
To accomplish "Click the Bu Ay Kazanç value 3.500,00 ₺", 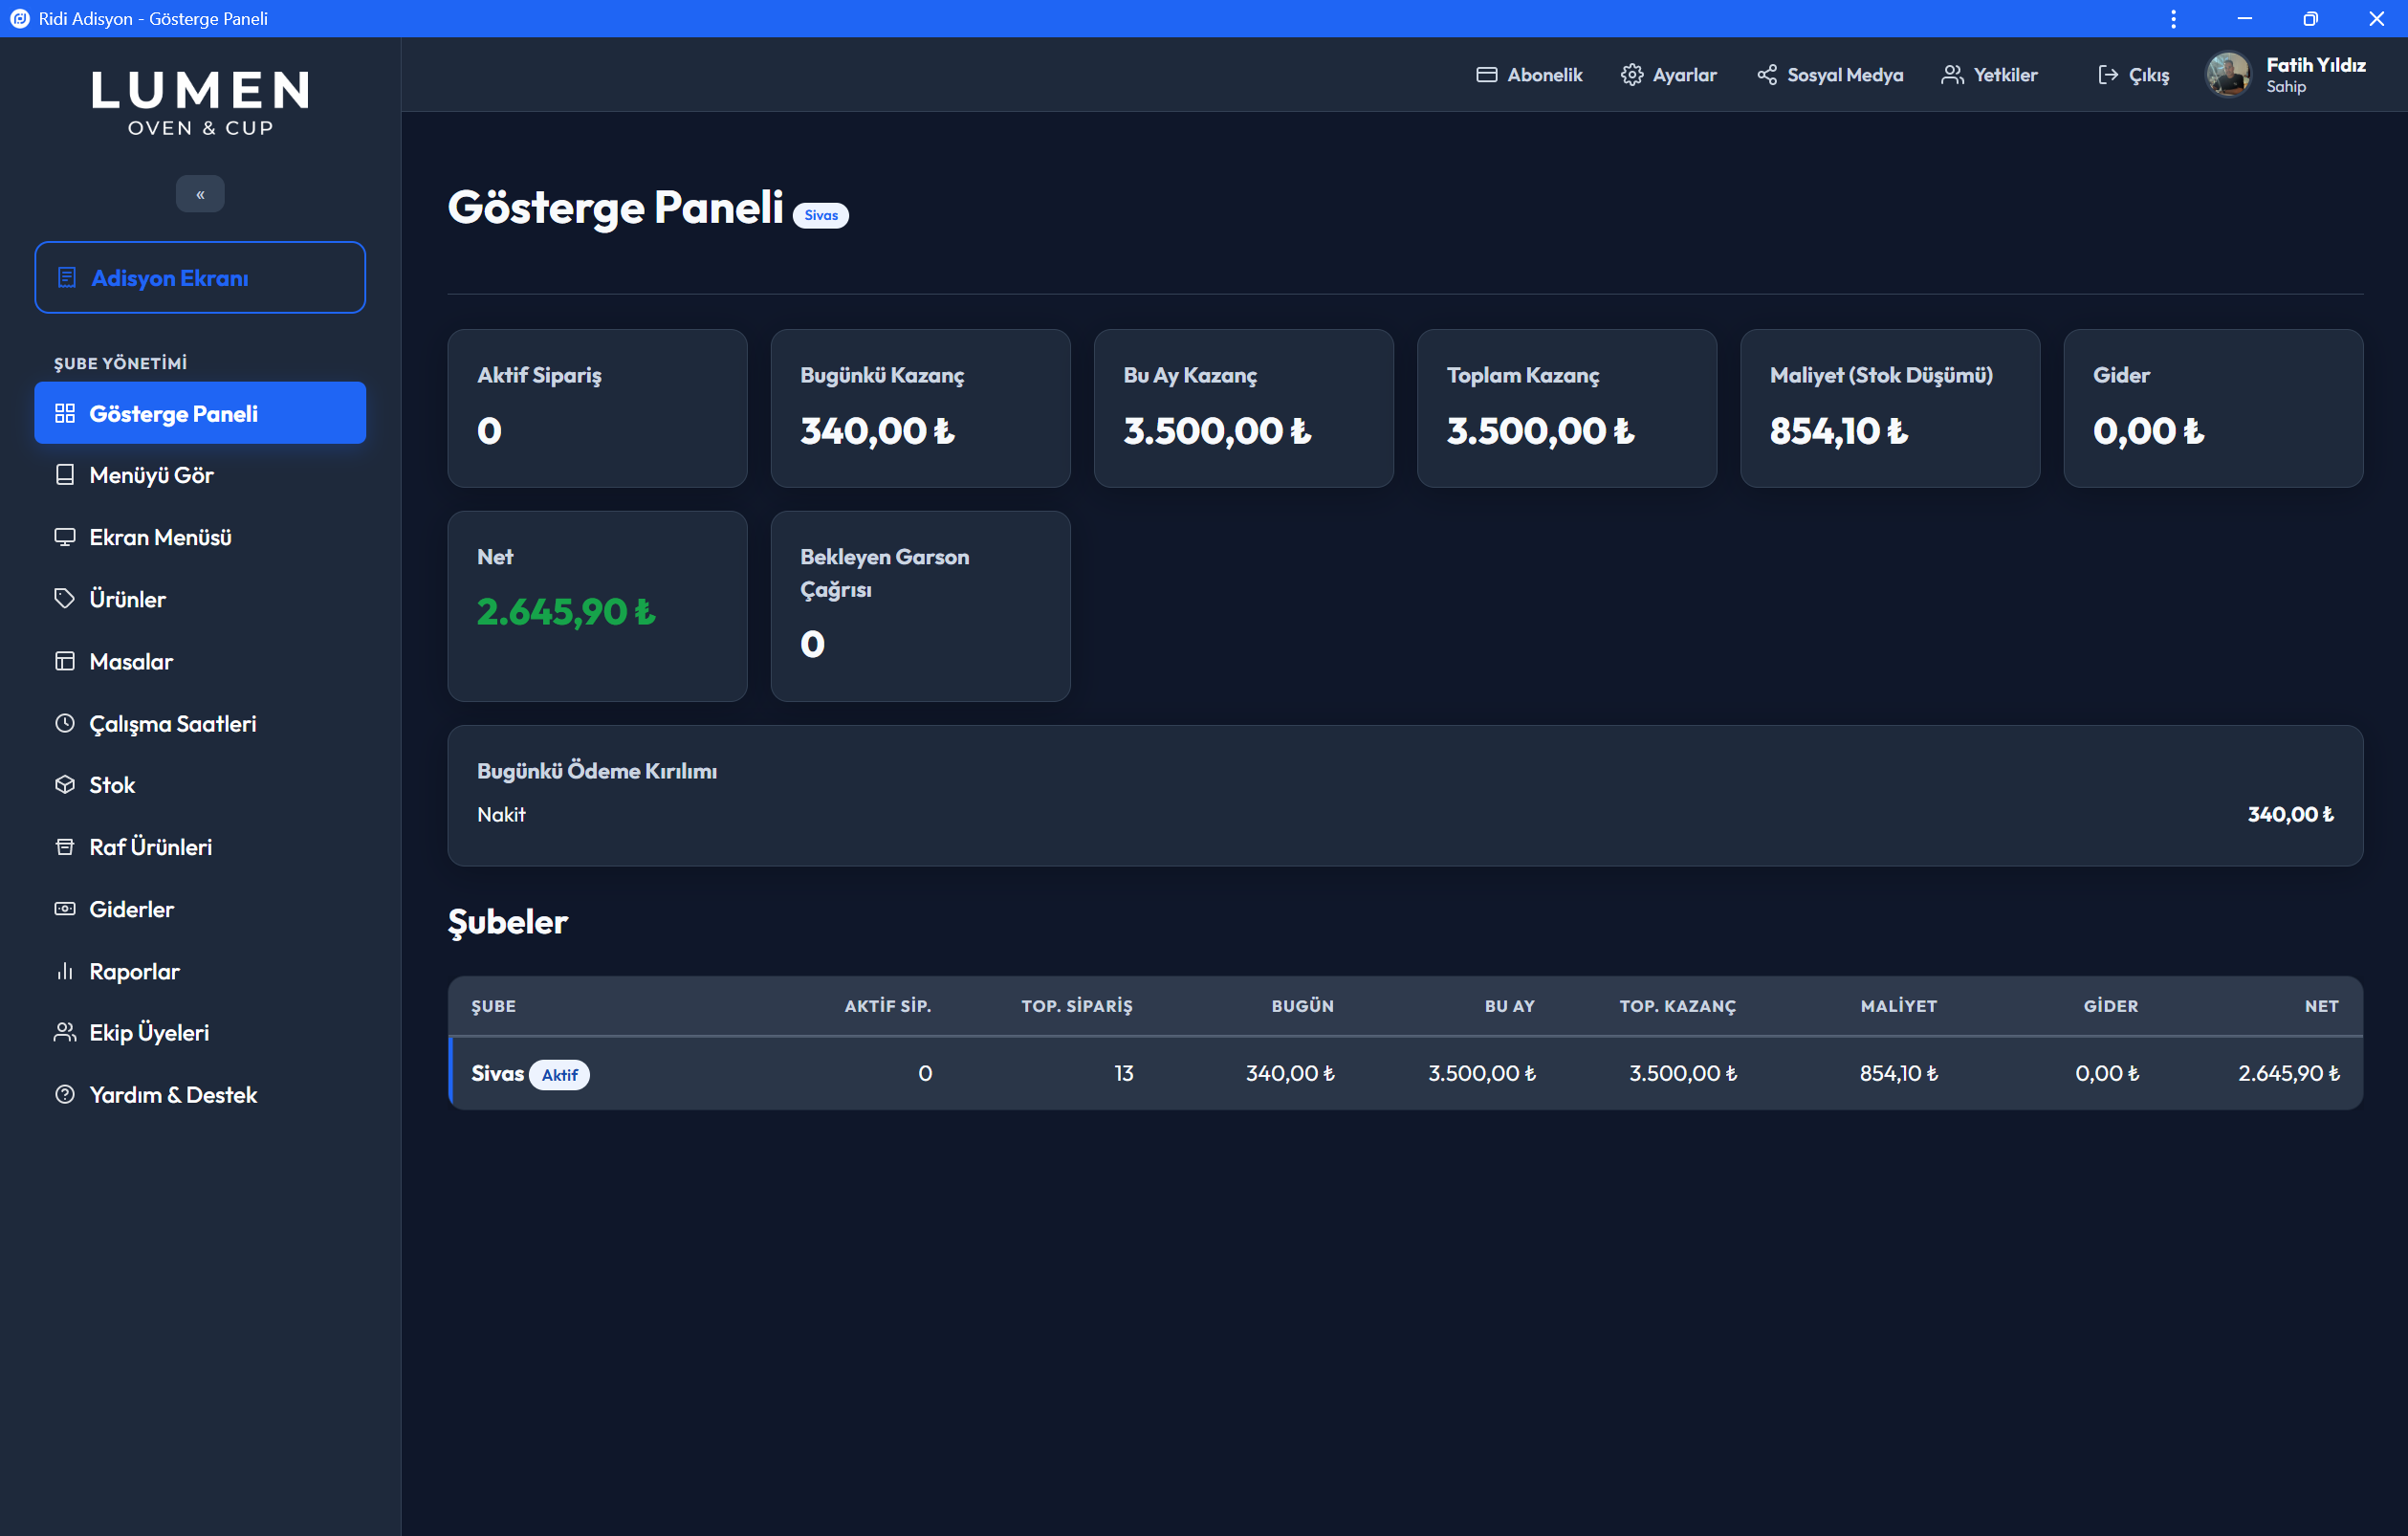I will (x=1217, y=431).
